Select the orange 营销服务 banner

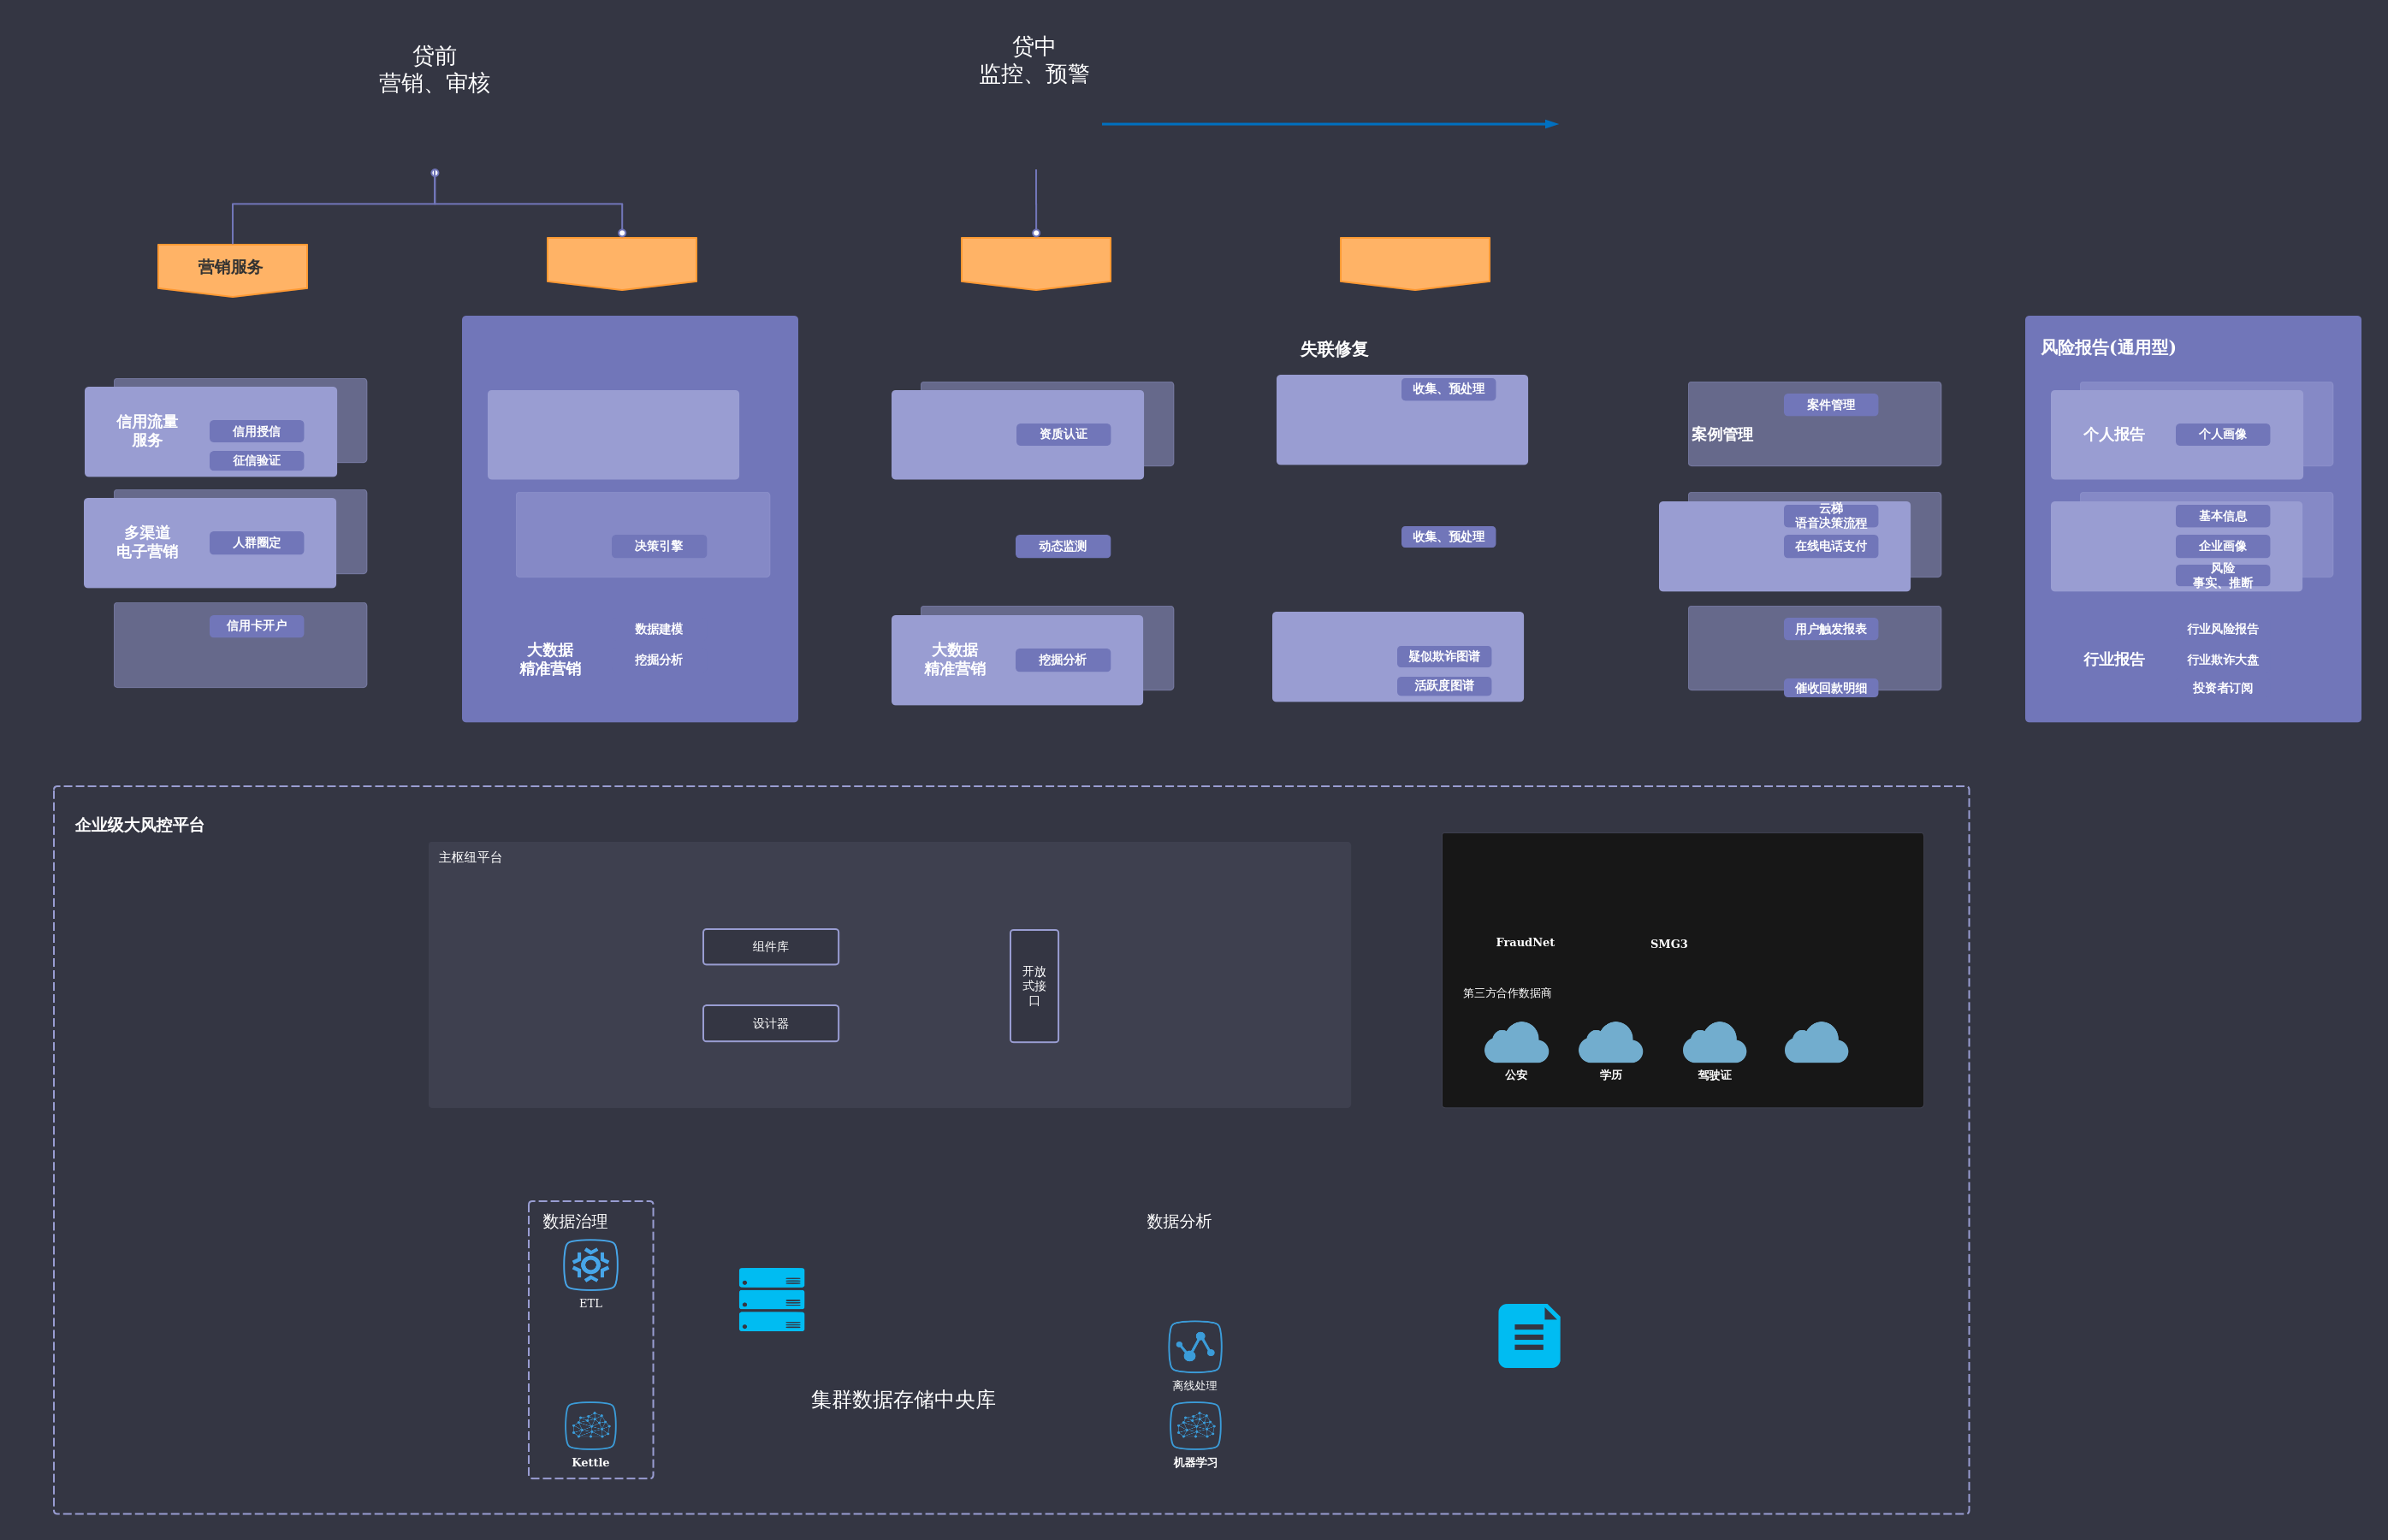[x=232, y=268]
